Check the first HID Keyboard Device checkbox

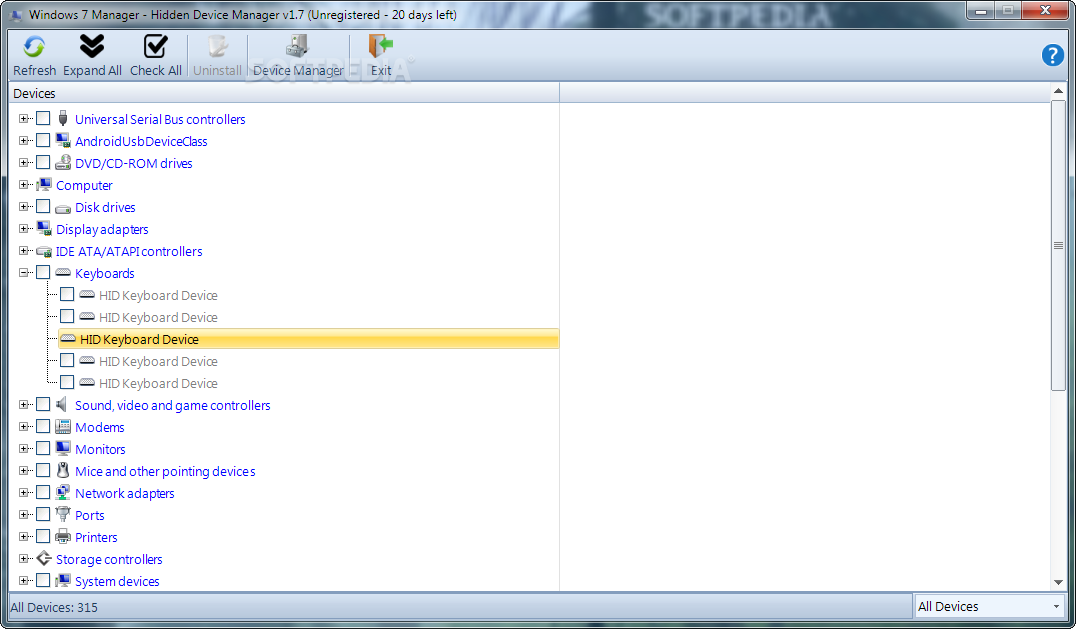coord(67,294)
